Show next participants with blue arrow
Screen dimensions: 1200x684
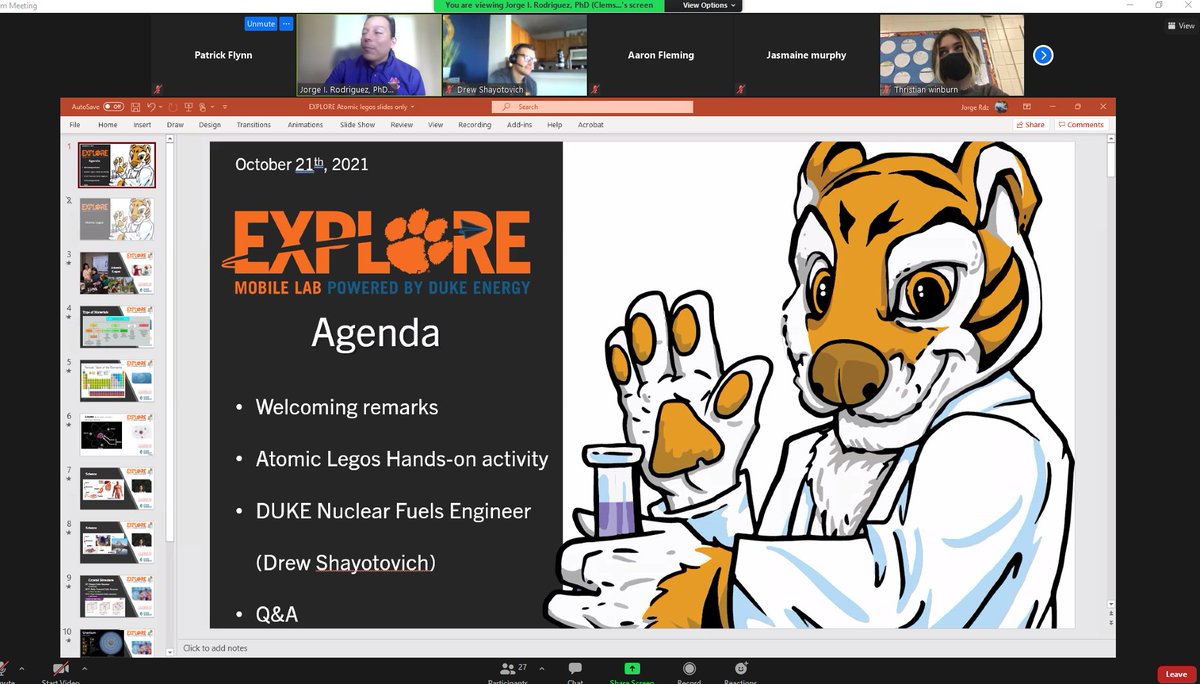pos(1043,55)
